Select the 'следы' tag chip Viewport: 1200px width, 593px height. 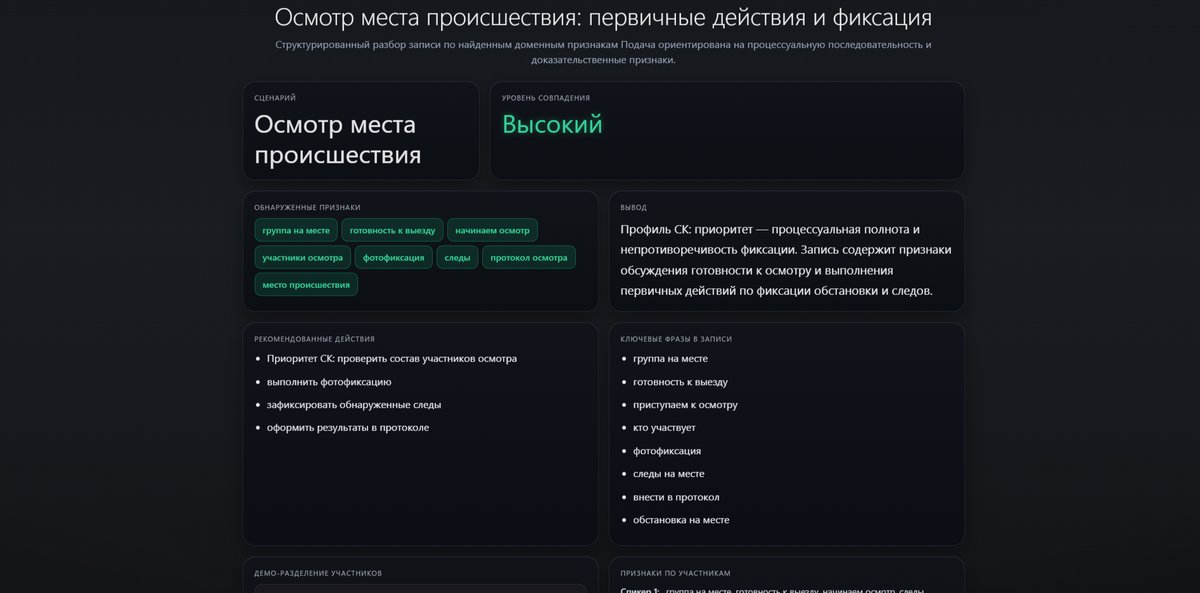(457, 257)
